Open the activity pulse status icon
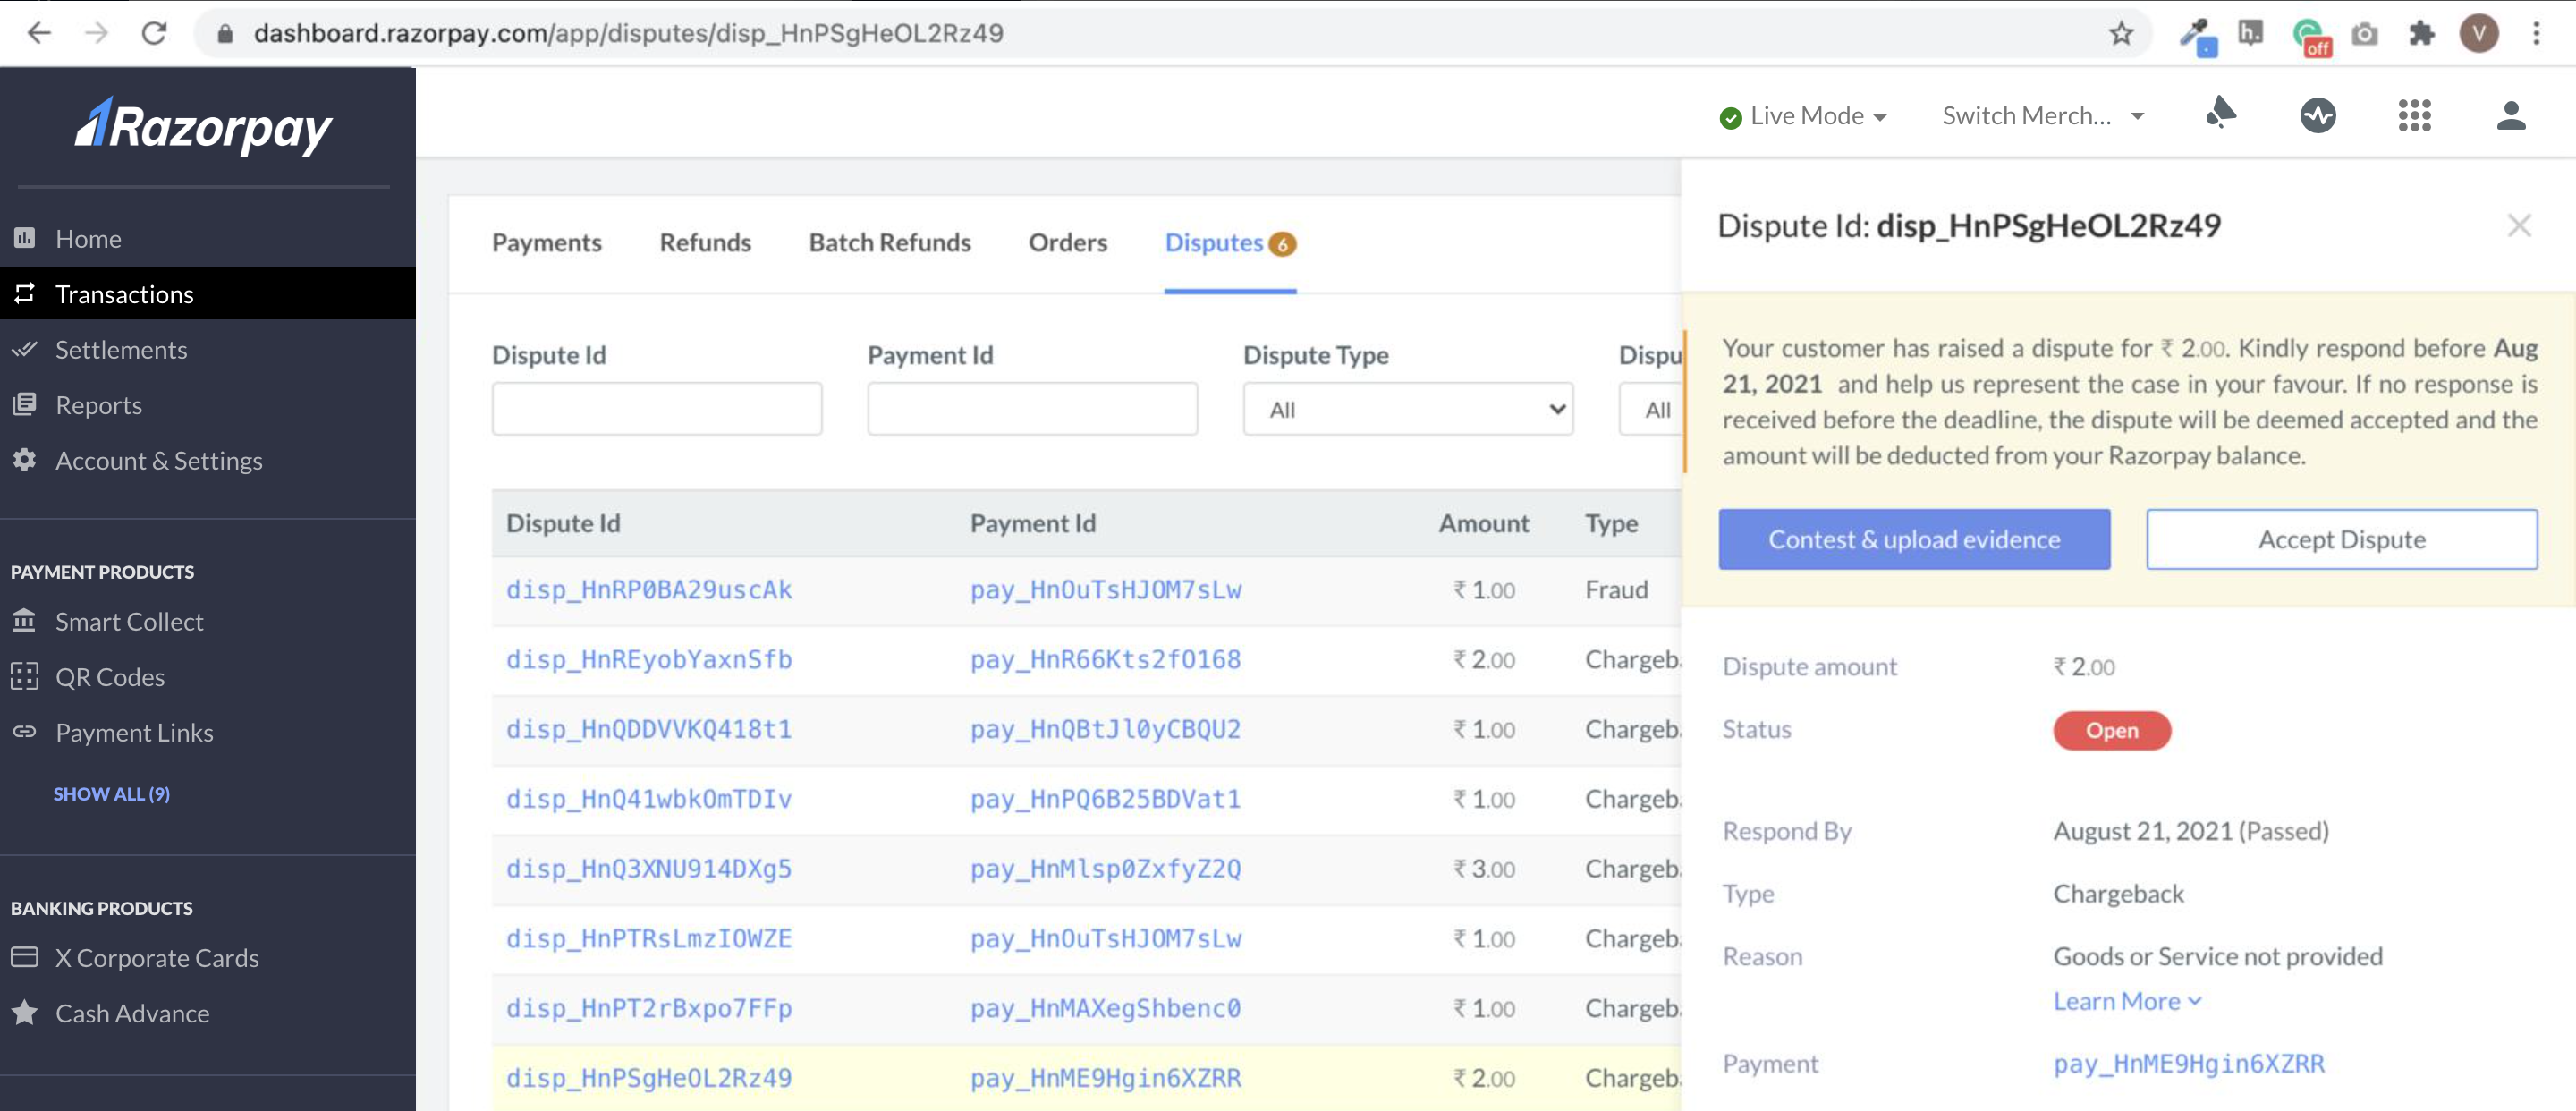This screenshot has height=1111, width=2576. 2317,116
